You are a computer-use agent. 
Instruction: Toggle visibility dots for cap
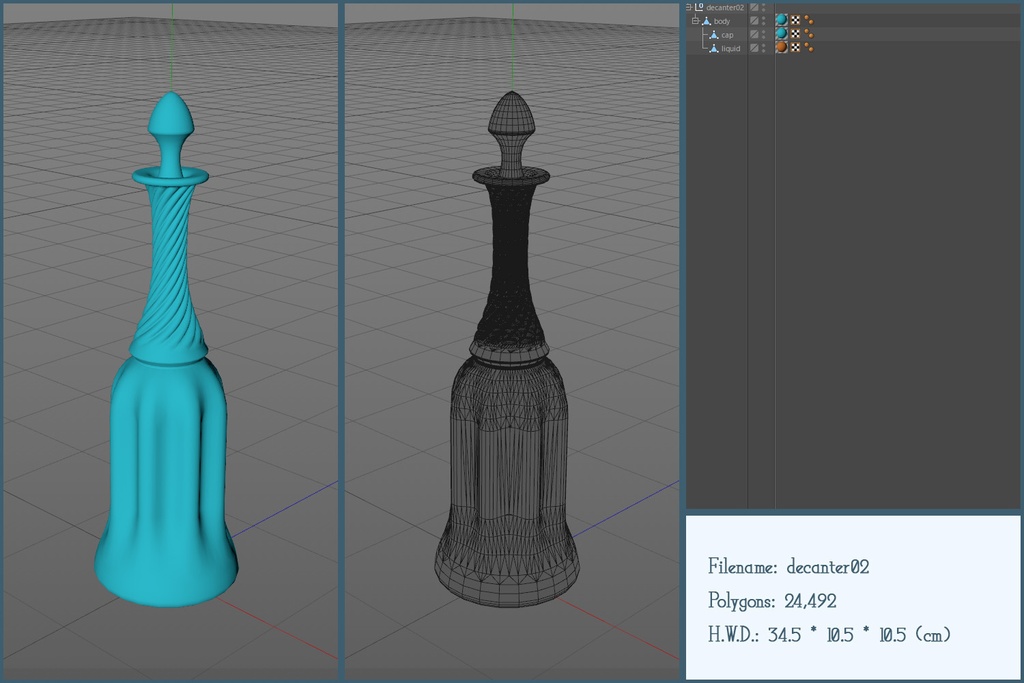763,35
